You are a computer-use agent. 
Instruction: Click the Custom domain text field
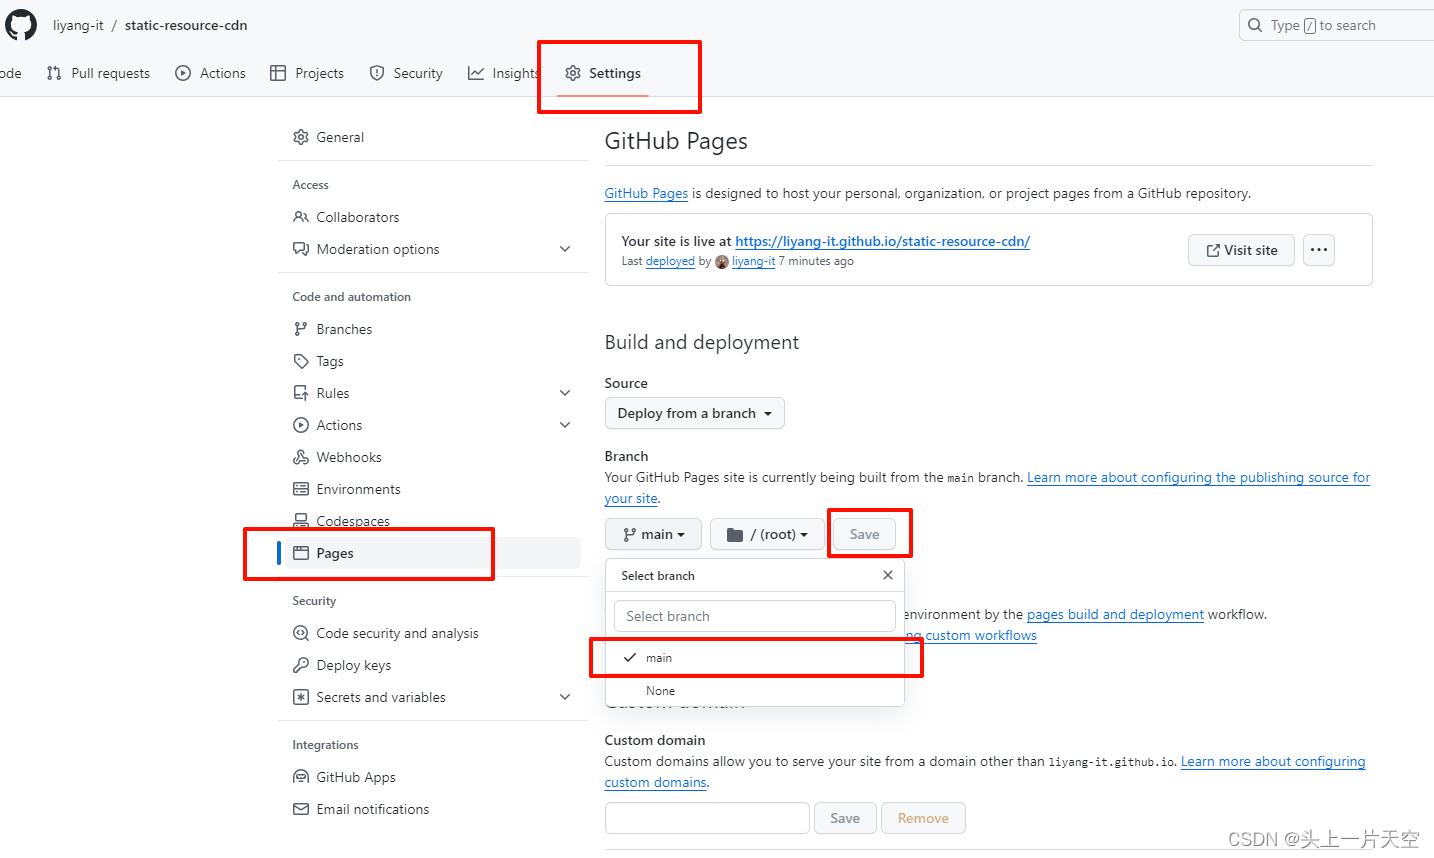pos(707,818)
